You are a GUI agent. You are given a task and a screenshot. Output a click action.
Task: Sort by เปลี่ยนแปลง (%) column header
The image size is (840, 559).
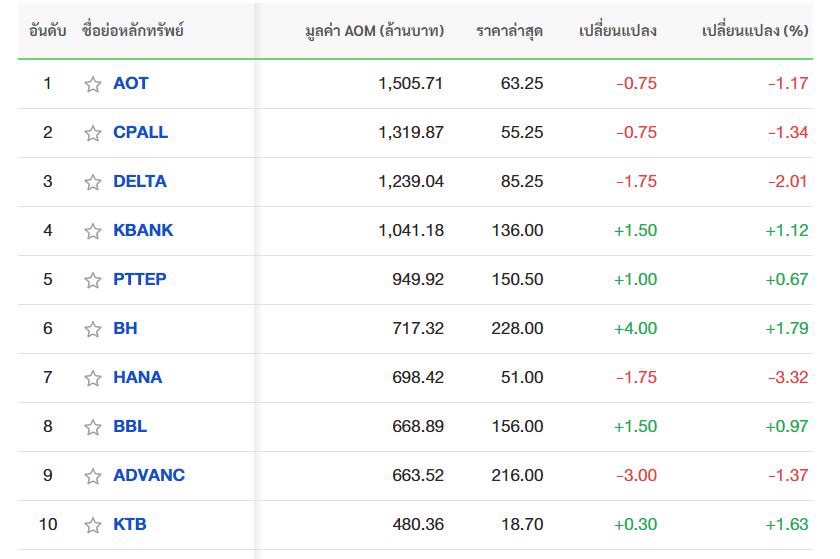click(755, 31)
